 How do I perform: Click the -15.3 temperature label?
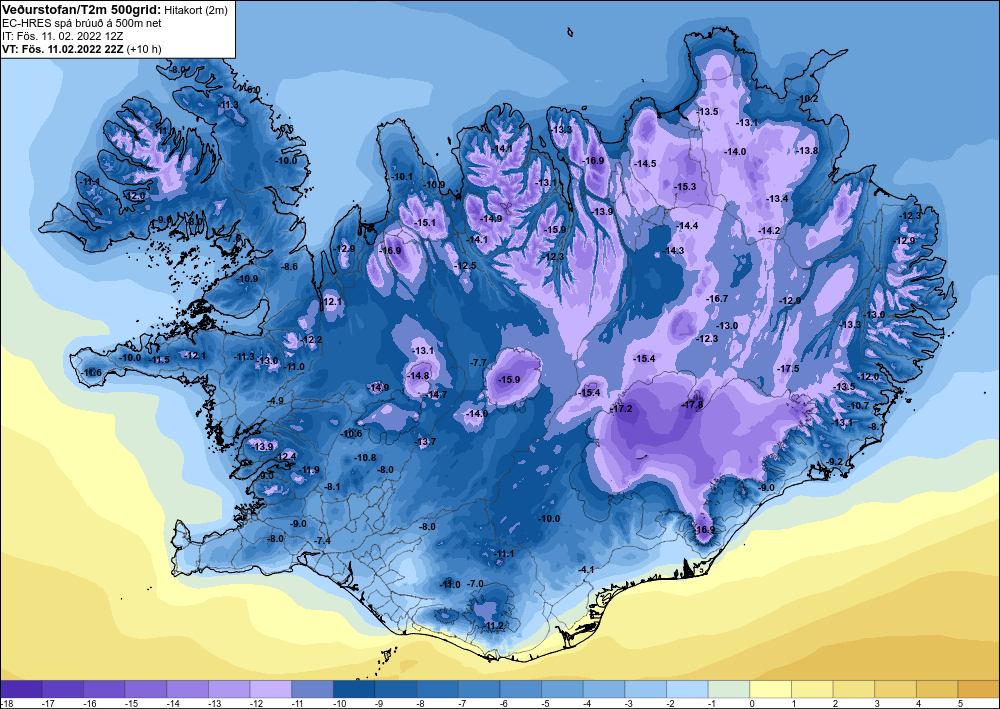coord(685,187)
